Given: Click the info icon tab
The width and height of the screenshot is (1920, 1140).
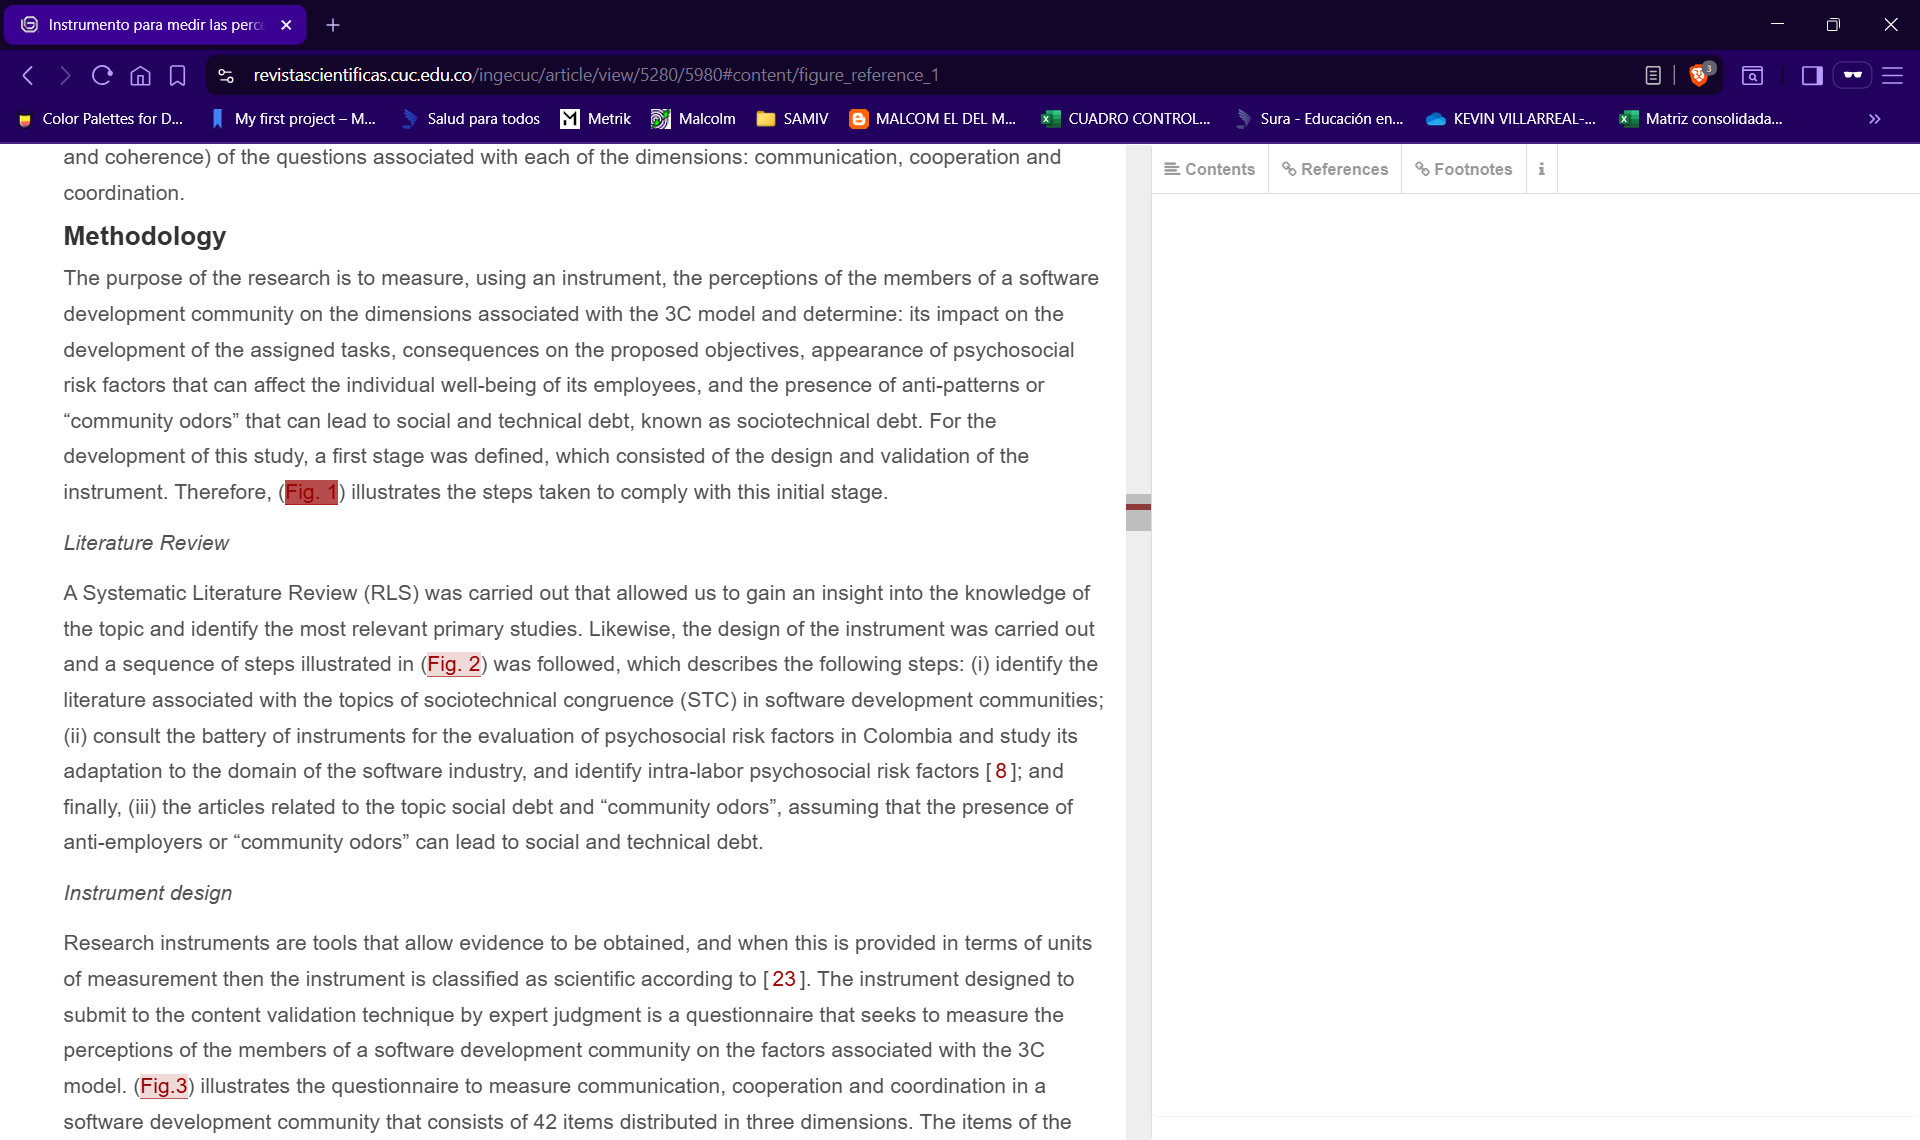Looking at the screenshot, I should pyautogui.click(x=1541, y=169).
